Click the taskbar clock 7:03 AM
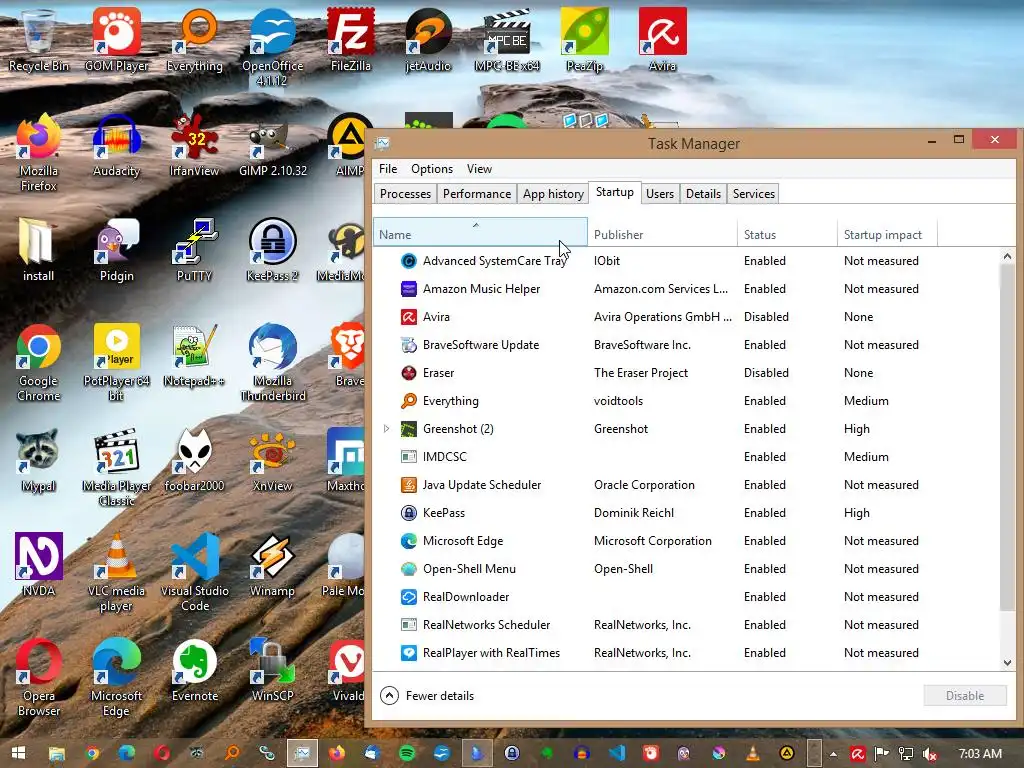The height and width of the screenshot is (768, 1024). coord(980,754)
